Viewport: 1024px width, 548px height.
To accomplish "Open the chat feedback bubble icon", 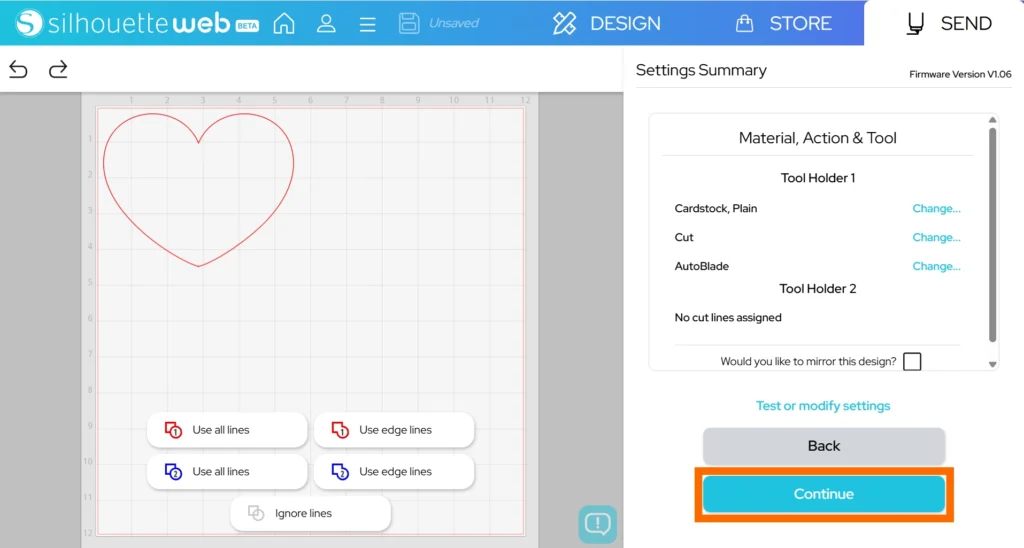I will pos(597,523).
